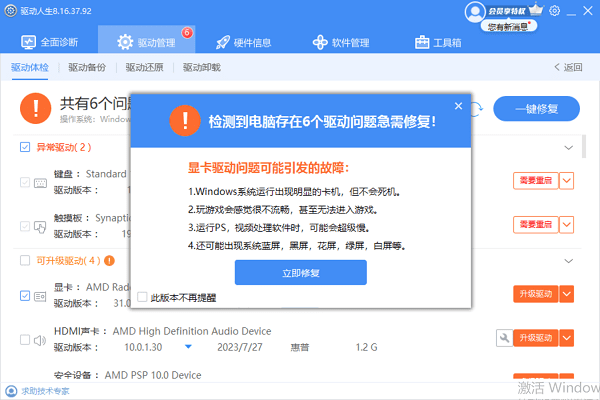The image size is (600, 400).
Task: Open dropdown arrow beside 显卡 升级驱动
Action: (x=566, y=294)
